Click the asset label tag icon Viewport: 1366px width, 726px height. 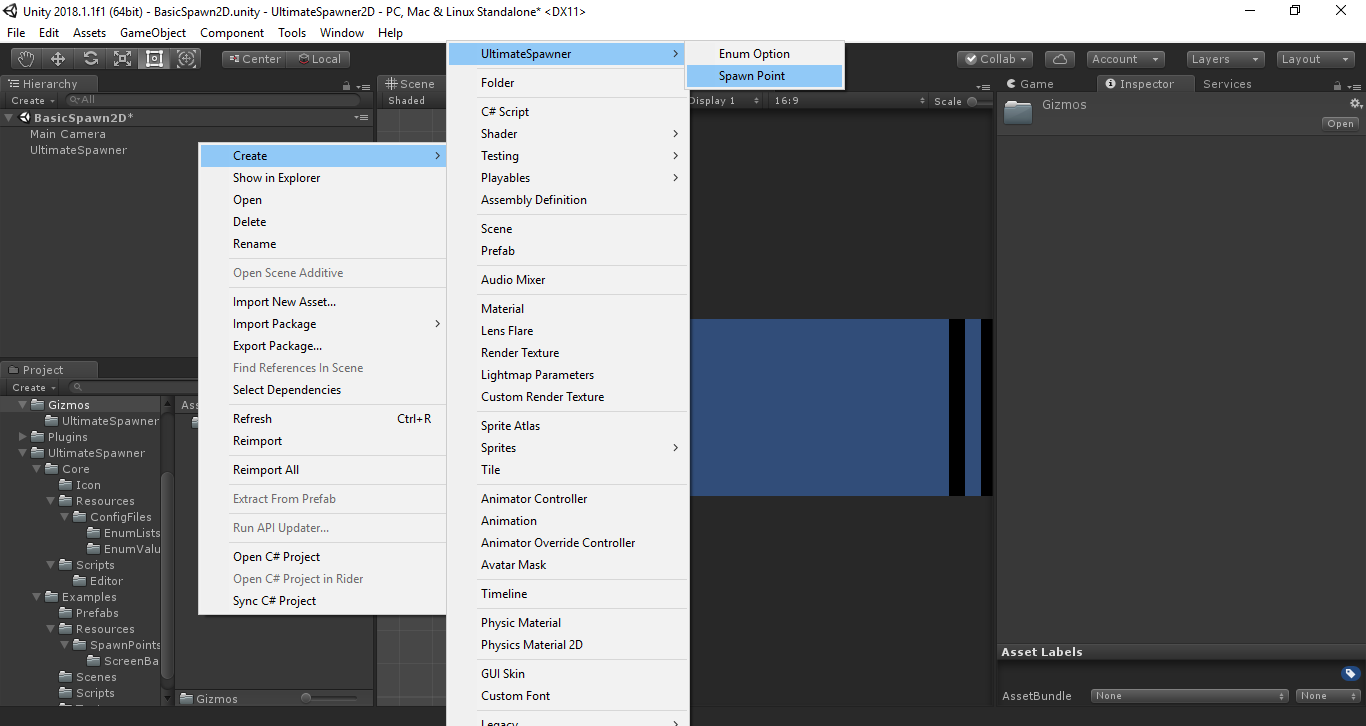[1350, 673]
